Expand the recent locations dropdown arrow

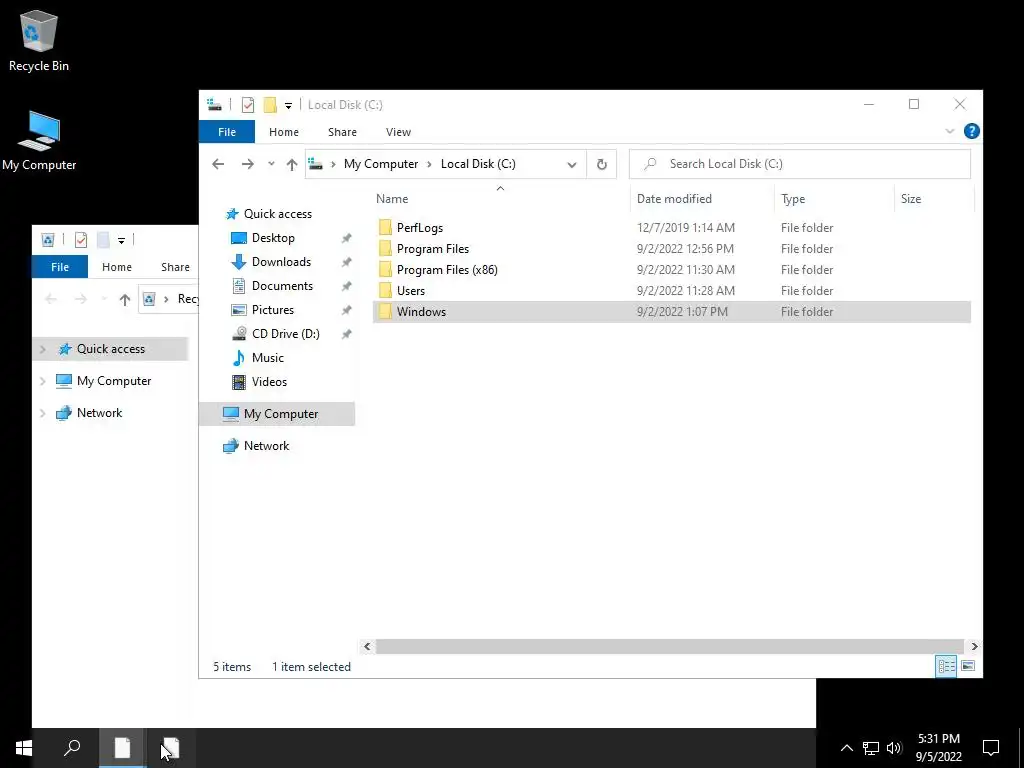(271, 164)
